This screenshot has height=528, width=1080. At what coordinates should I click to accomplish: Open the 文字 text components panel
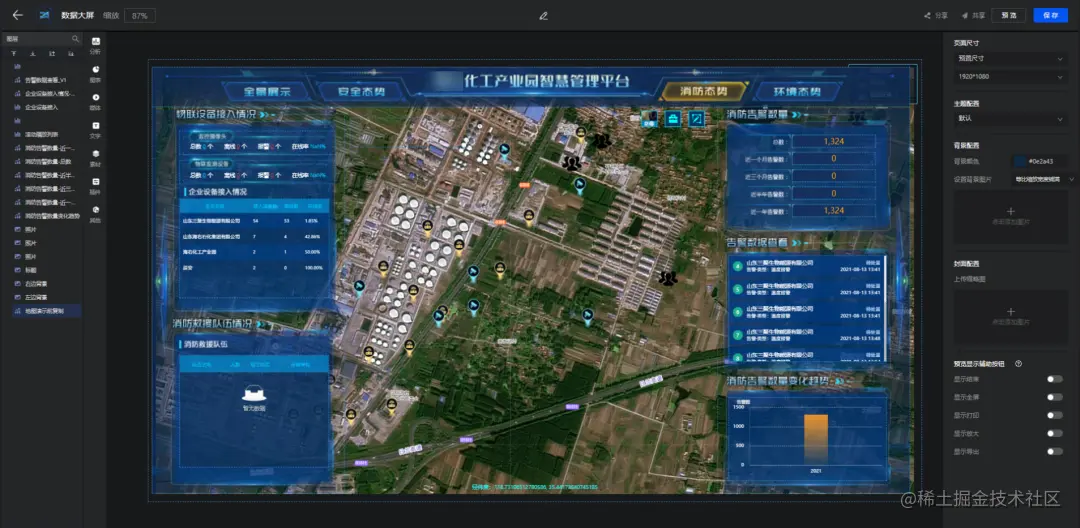click(95, 129)
